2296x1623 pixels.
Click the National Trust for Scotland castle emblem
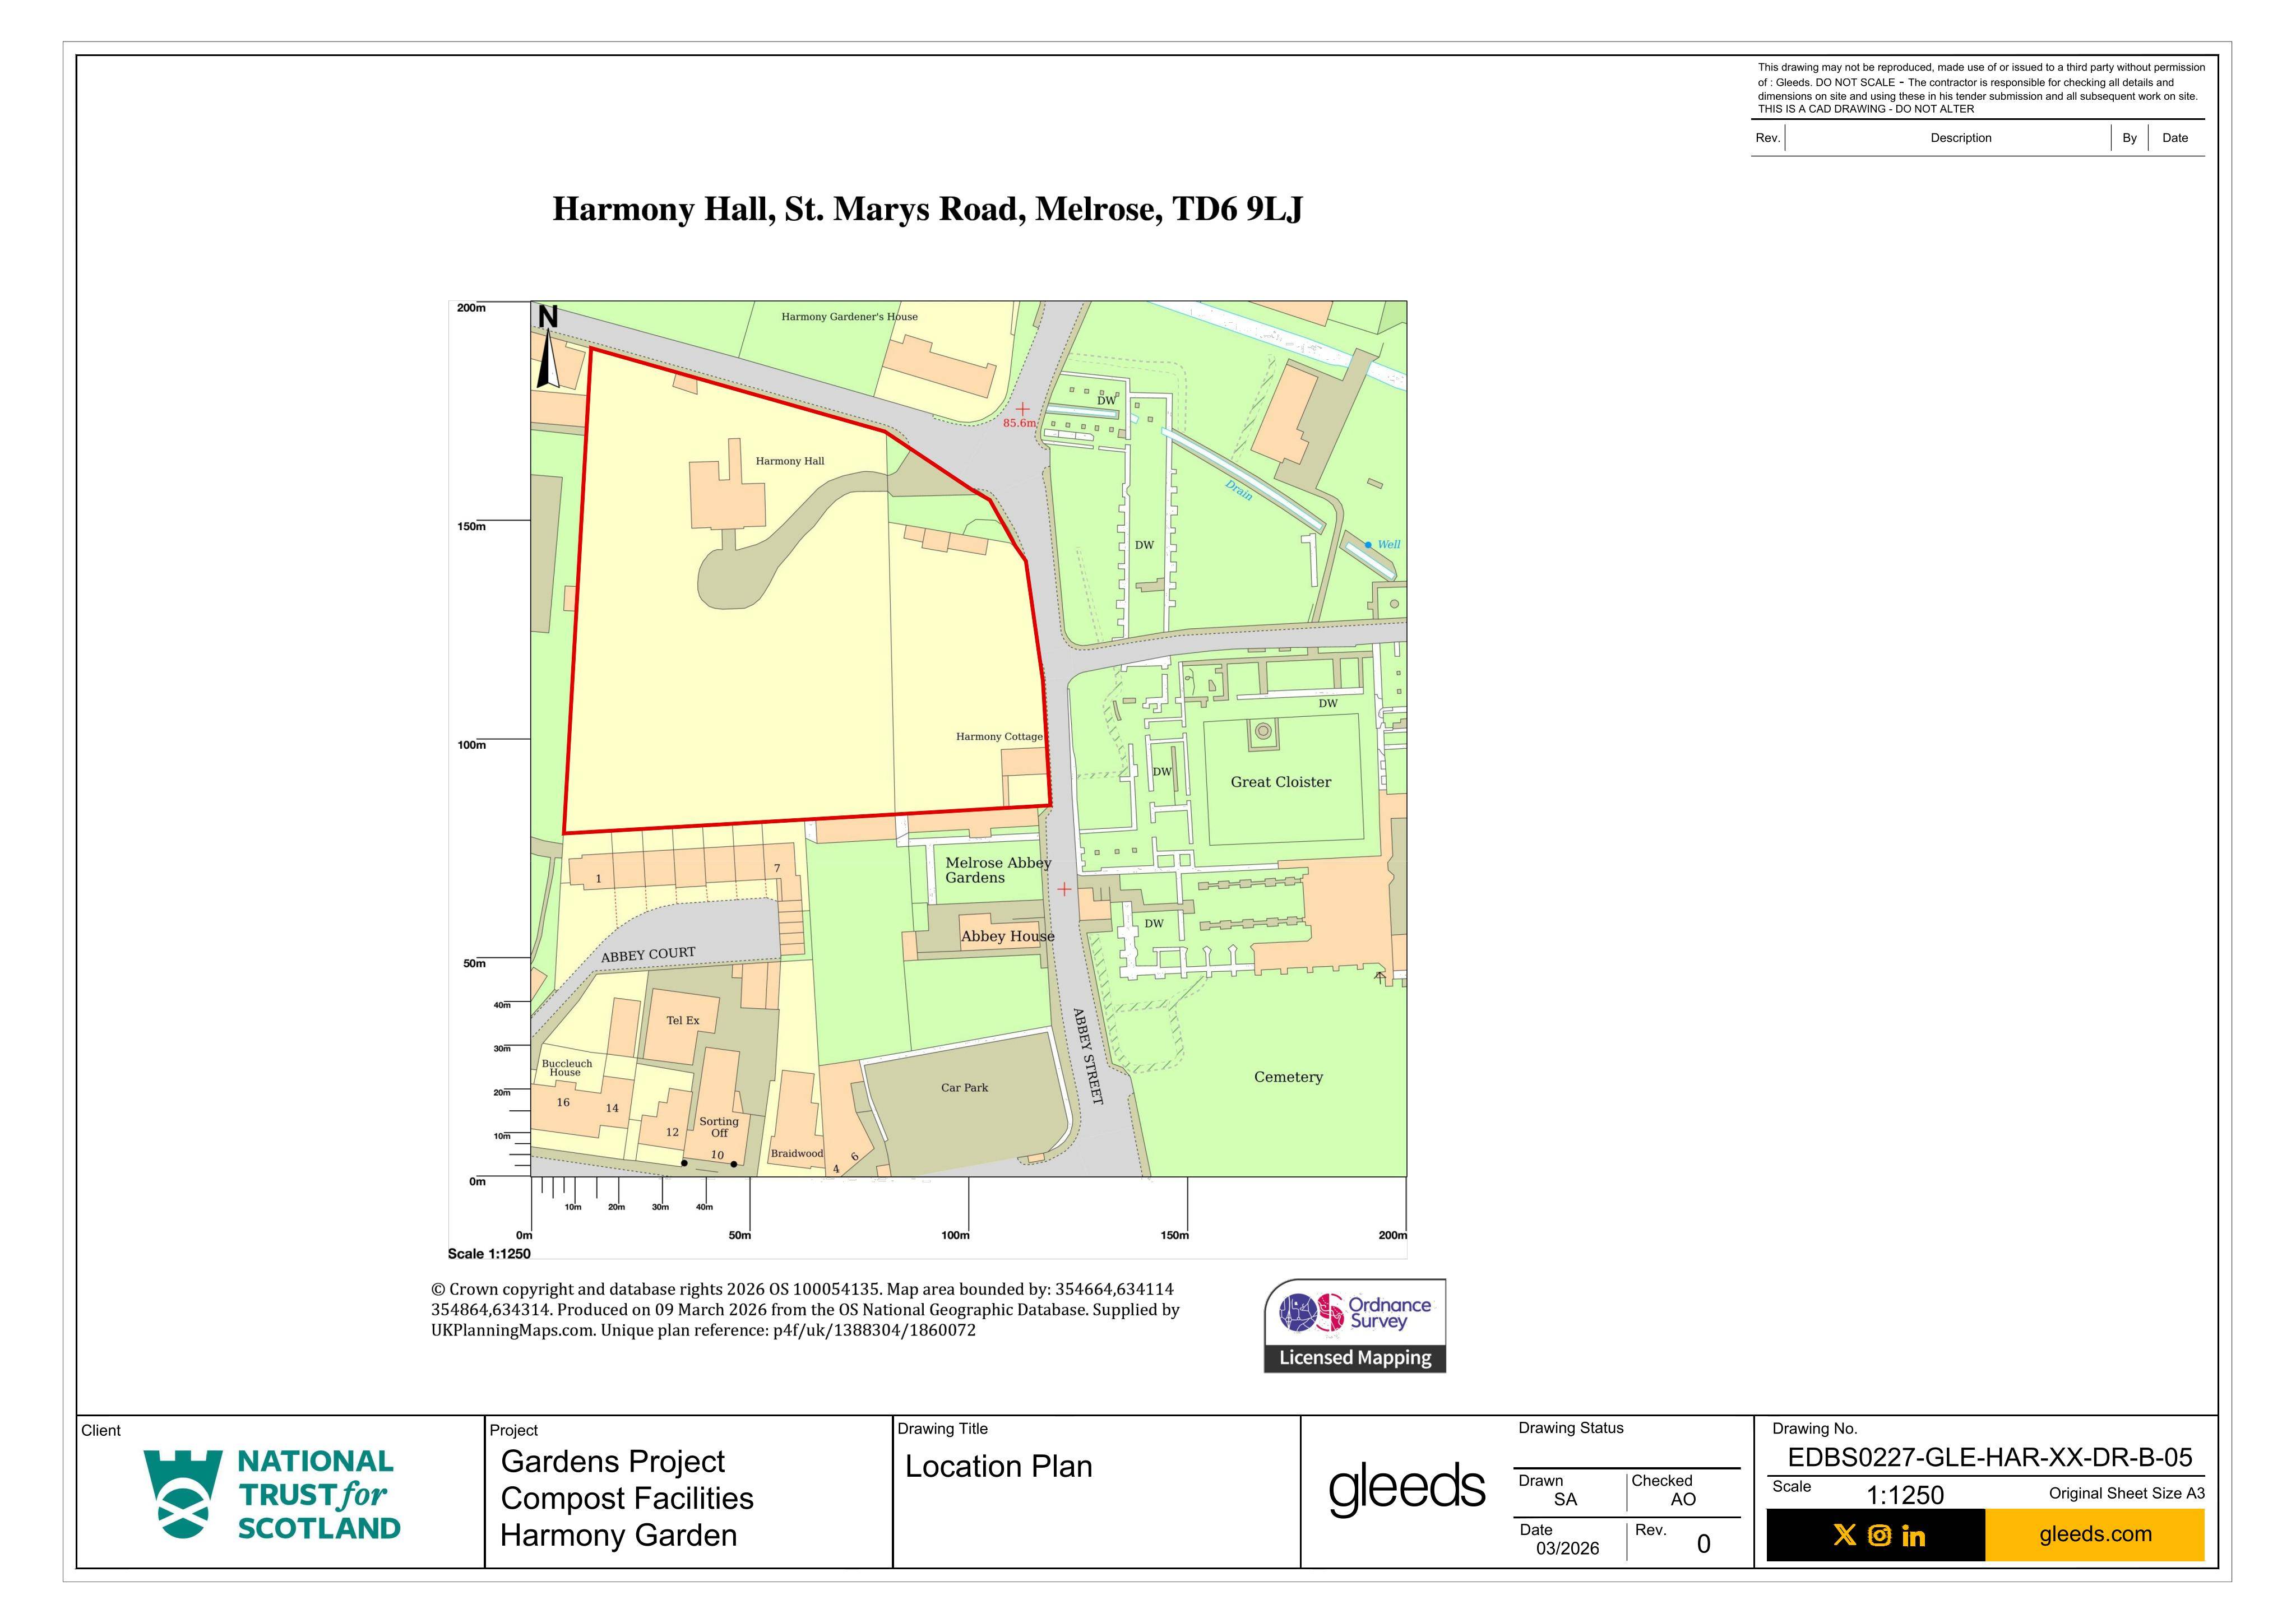click(x=183, y=1494)
